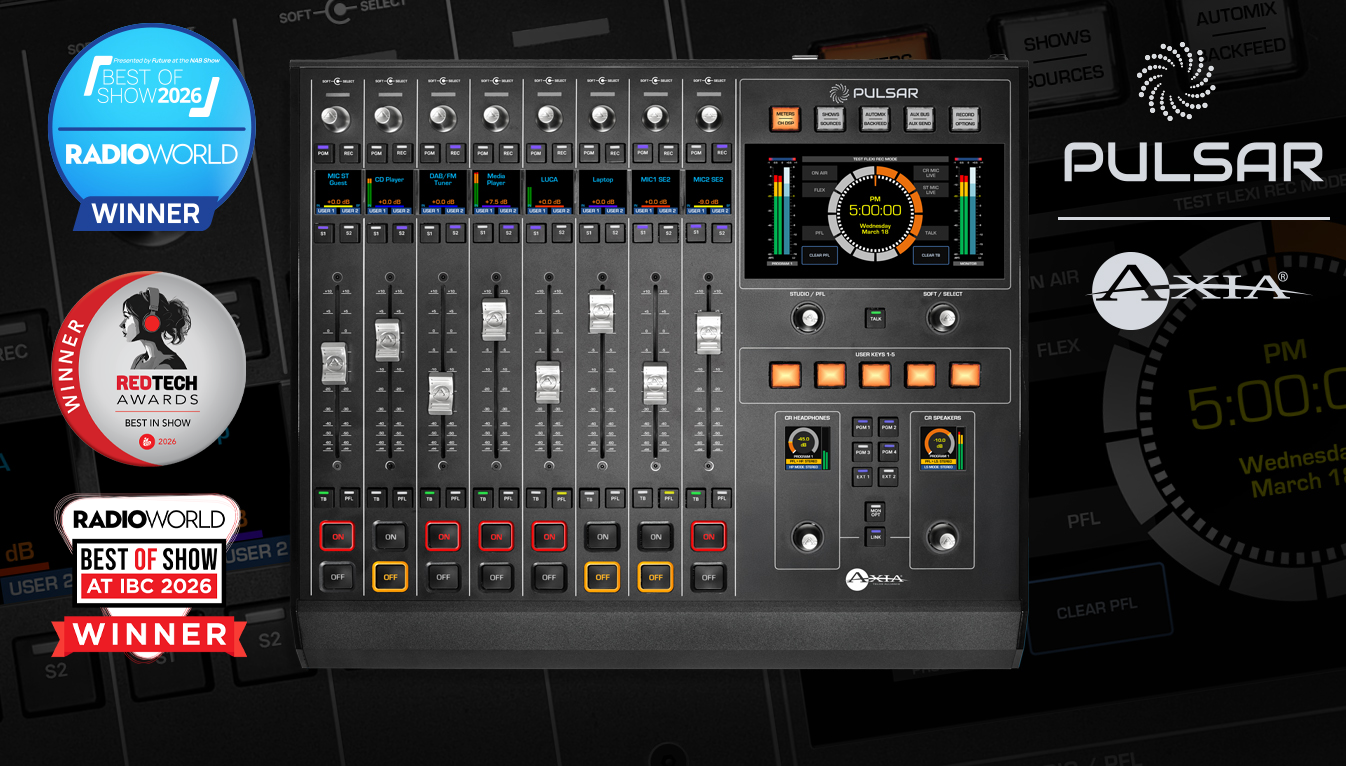Click the small Axia logo on the console
This screenshot has height=766, width=1346.
[x=875, y=578]
